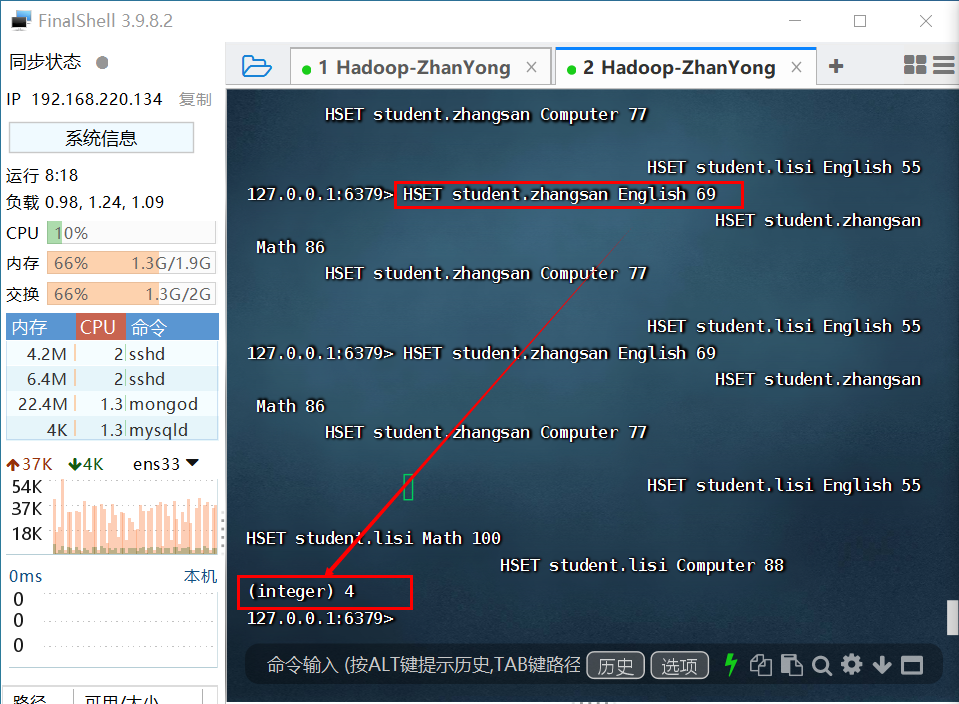Image resolution: width=959 pixels, height=704 pixels.
Task: Click the 内存 66% memory usage bar
Action: 131,263
